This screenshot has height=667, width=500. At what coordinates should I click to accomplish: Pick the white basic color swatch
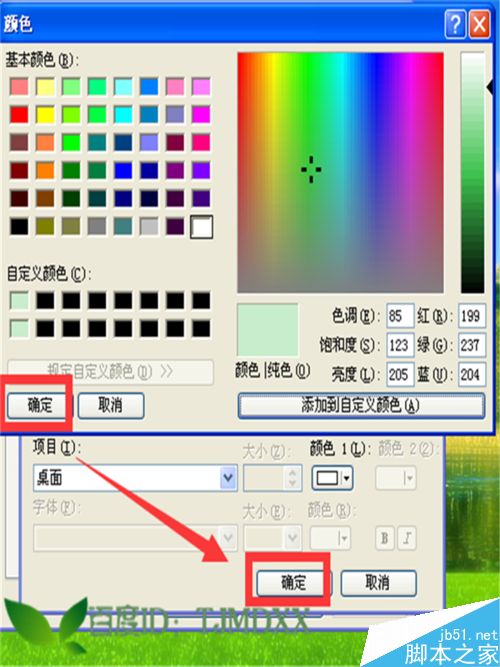[202, 227]
